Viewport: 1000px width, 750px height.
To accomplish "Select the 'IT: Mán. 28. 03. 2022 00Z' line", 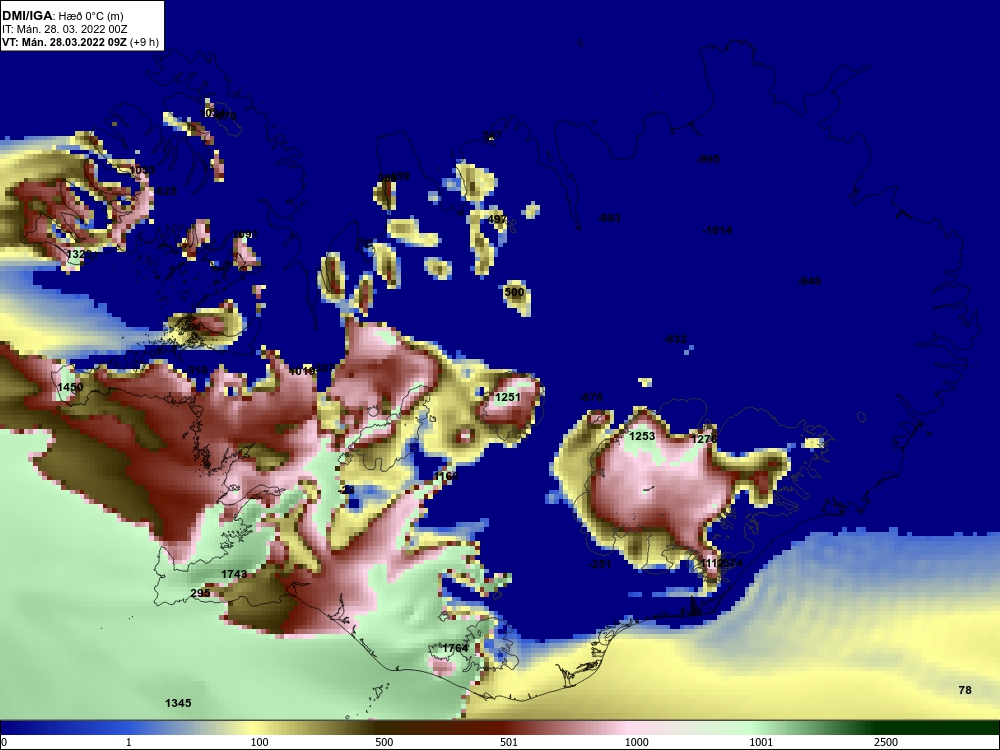I will (64, 29).
